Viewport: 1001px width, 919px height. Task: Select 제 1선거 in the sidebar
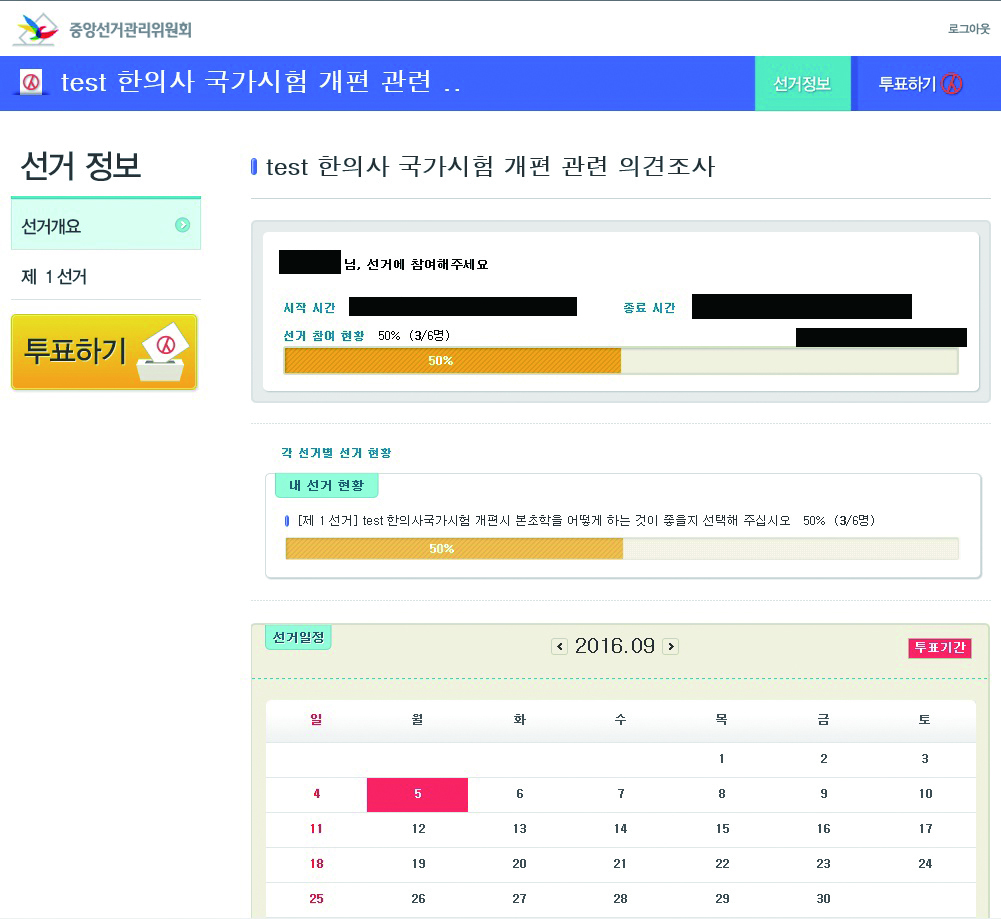[55, 277]
